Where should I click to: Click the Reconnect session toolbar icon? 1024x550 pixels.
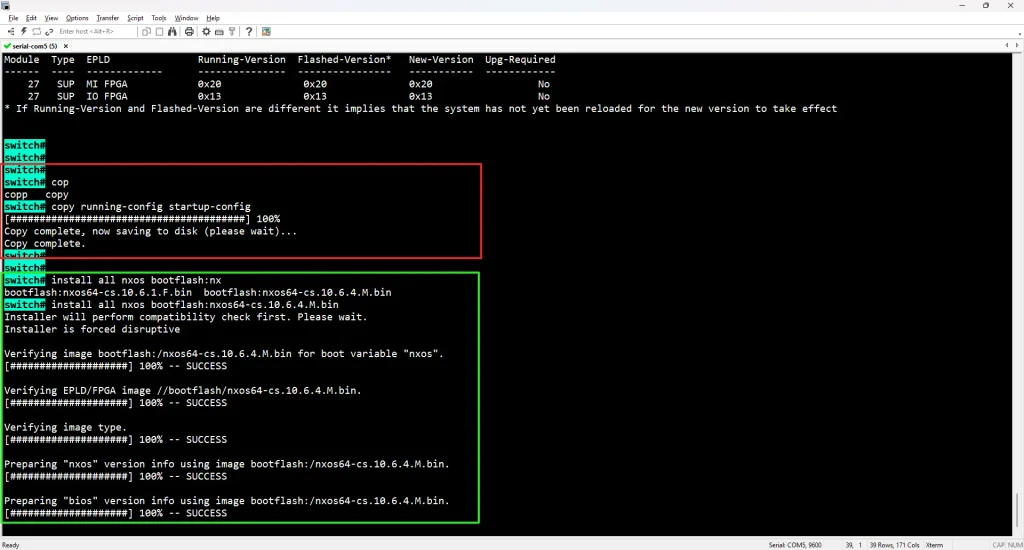pos(37,31)
